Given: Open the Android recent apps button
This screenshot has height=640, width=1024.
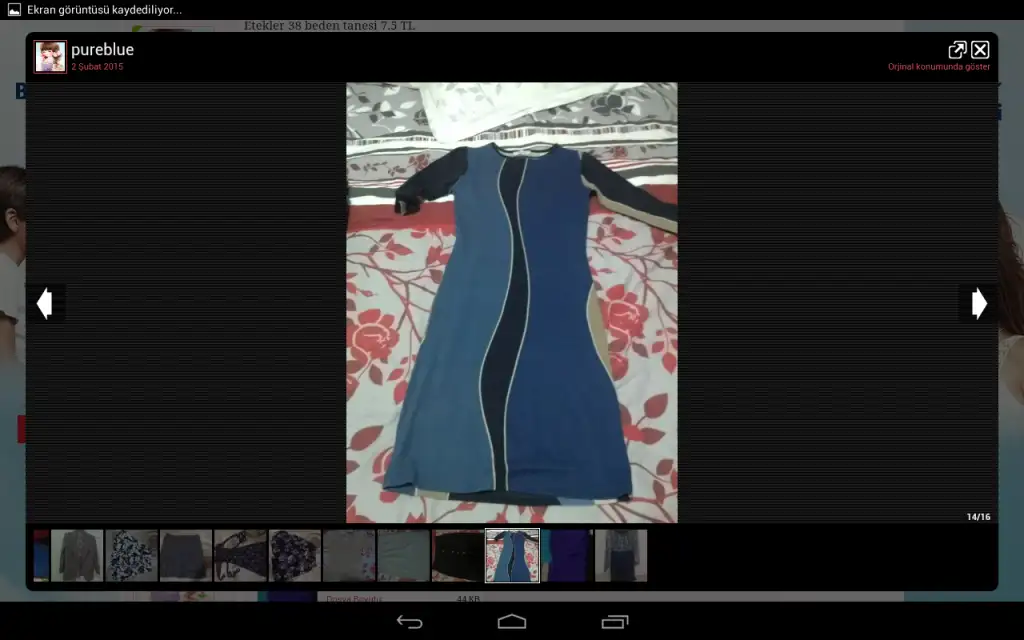Looking at the screenshot, I should 614,622.
